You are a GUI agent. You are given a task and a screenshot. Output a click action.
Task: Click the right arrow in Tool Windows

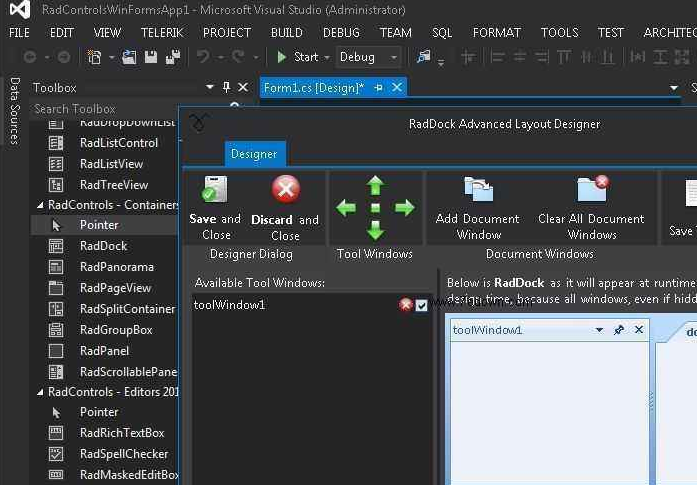click(405, 208)
